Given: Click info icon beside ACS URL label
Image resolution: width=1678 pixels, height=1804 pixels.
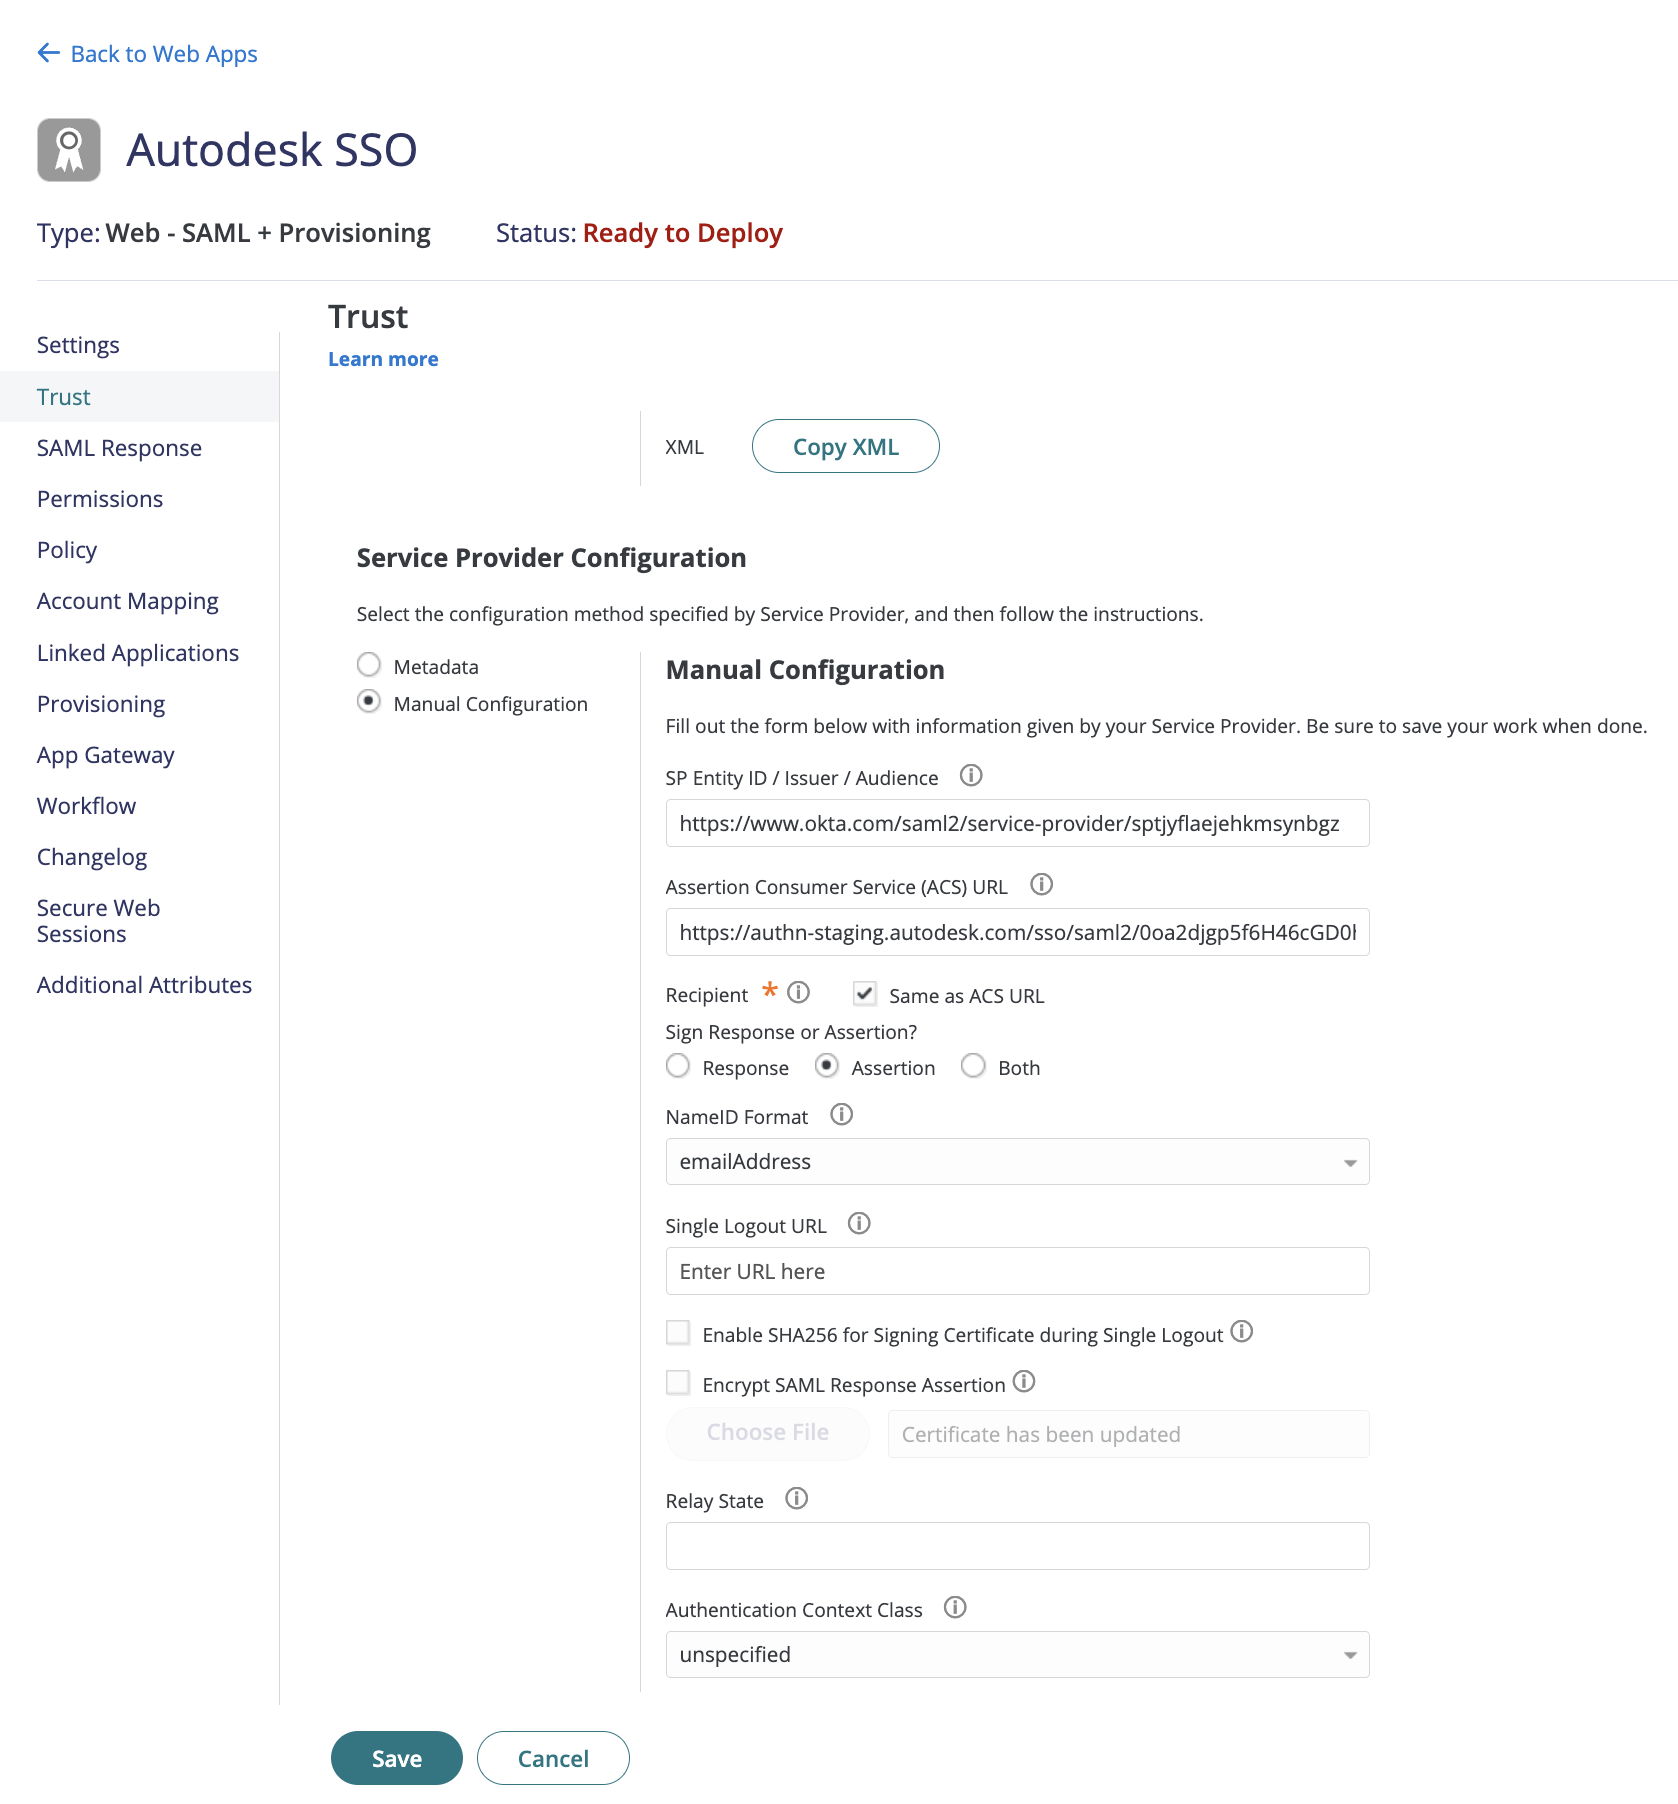Looking at the screenshot, I should [x=1041, y=884].
